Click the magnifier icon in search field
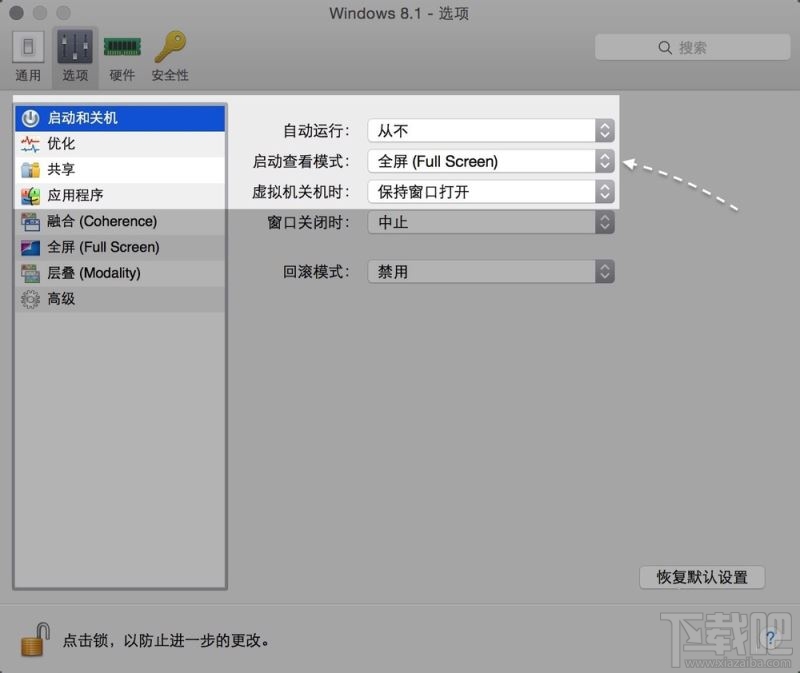 coord(665,47)
